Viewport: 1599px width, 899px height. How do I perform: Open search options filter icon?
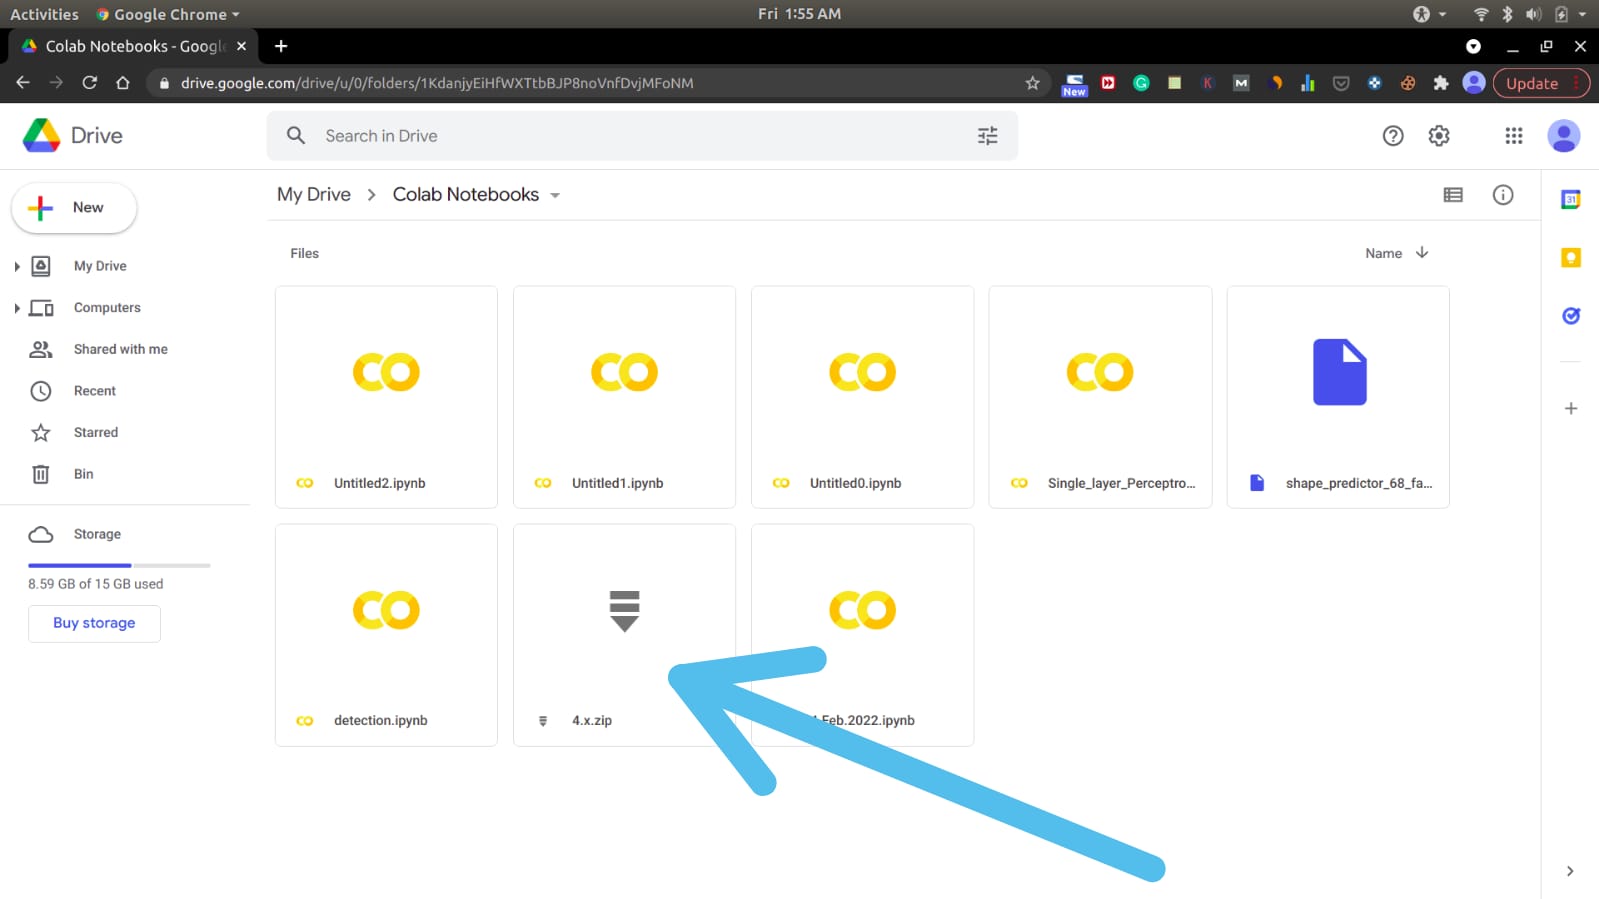pos(987,136)
